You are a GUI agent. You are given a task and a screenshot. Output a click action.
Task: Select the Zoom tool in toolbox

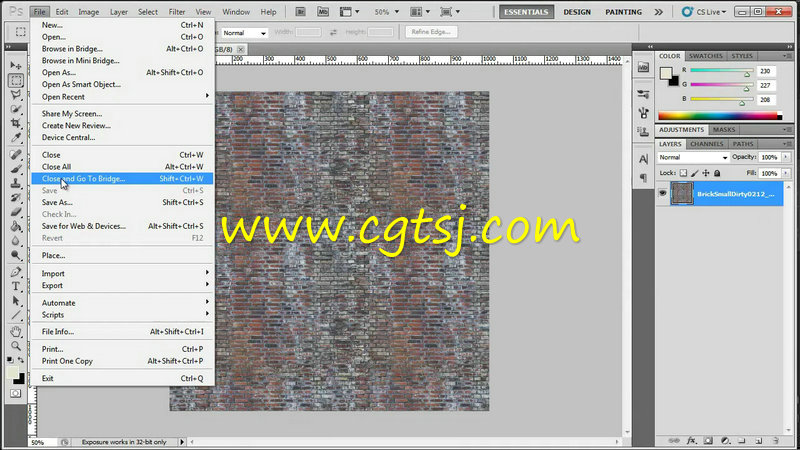(x=16, y=346)
